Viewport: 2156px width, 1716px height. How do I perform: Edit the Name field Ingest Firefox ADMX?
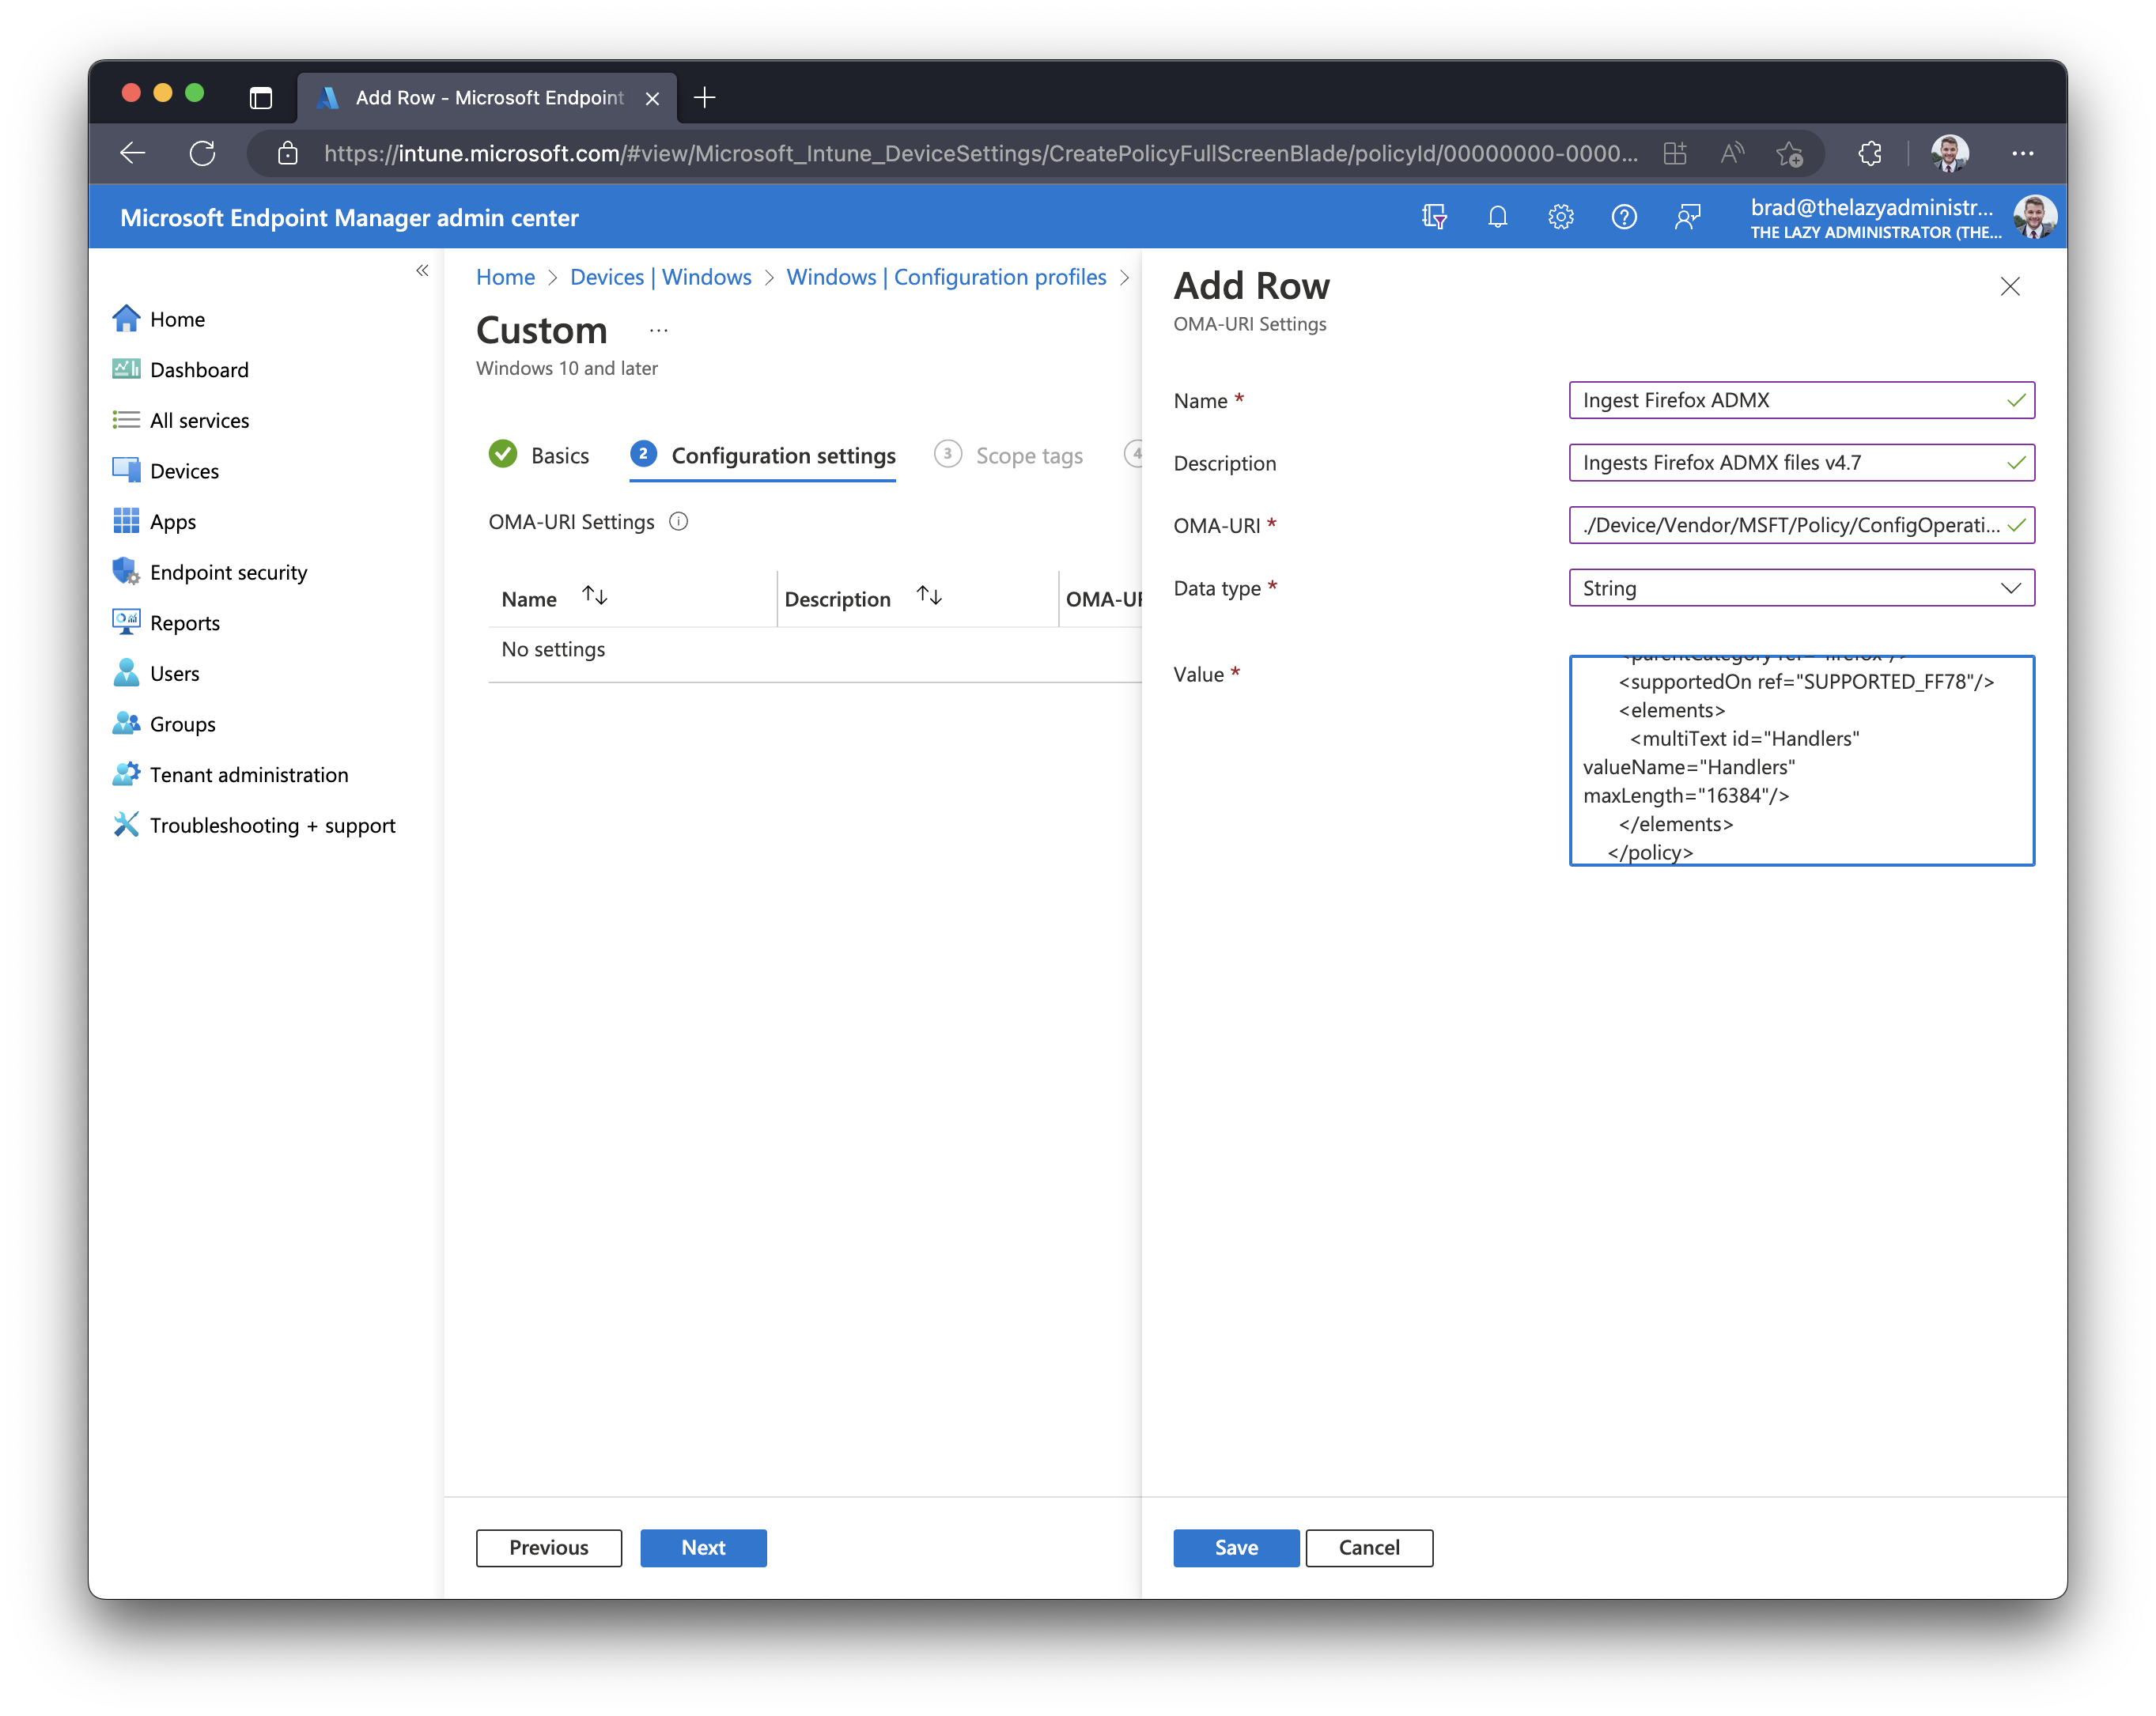pos(1801,400)
